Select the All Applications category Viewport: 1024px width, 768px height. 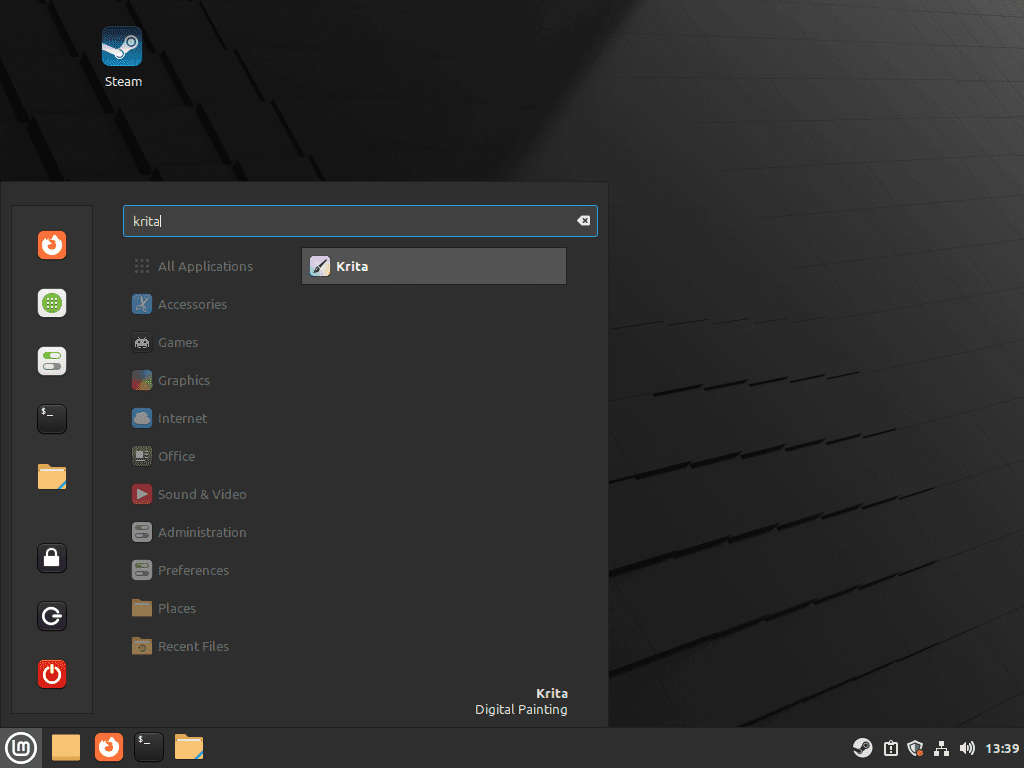205,266
